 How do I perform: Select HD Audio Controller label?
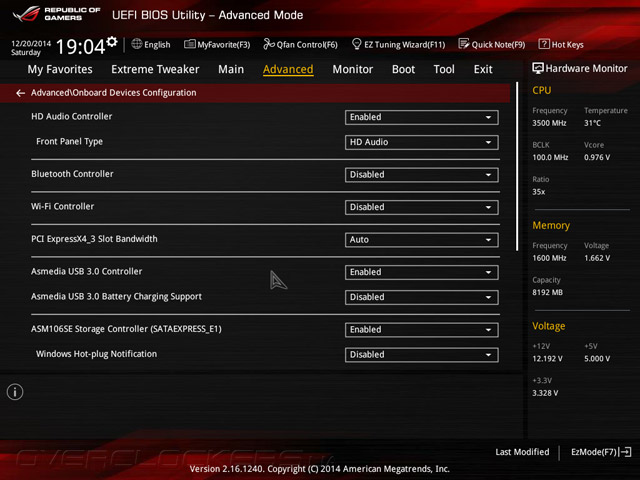tap(71, 116)
